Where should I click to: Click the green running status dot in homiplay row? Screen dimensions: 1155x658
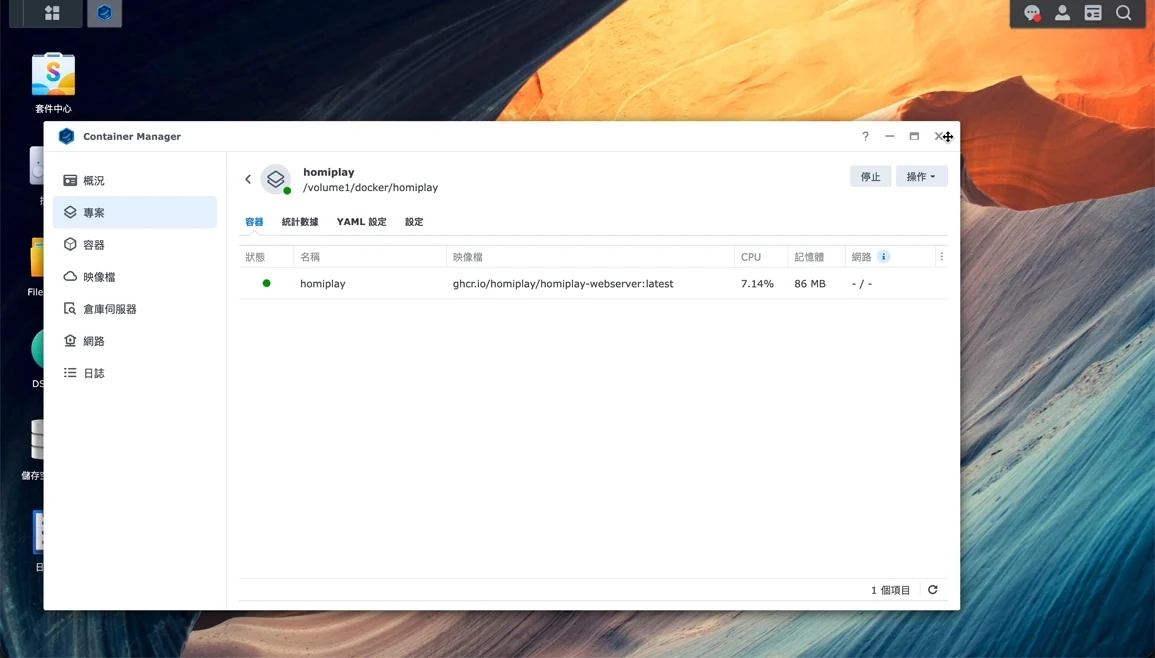click(x=267, y=283)
